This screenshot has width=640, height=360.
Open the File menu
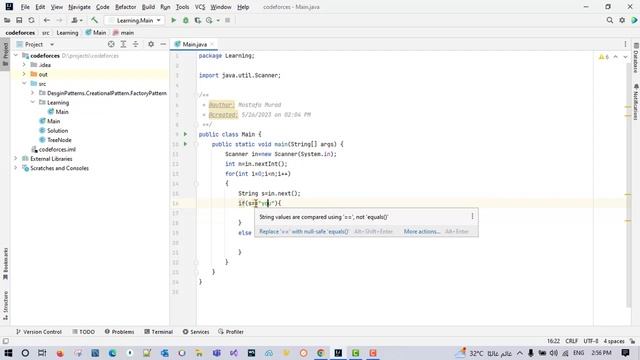tap(25, 7)
